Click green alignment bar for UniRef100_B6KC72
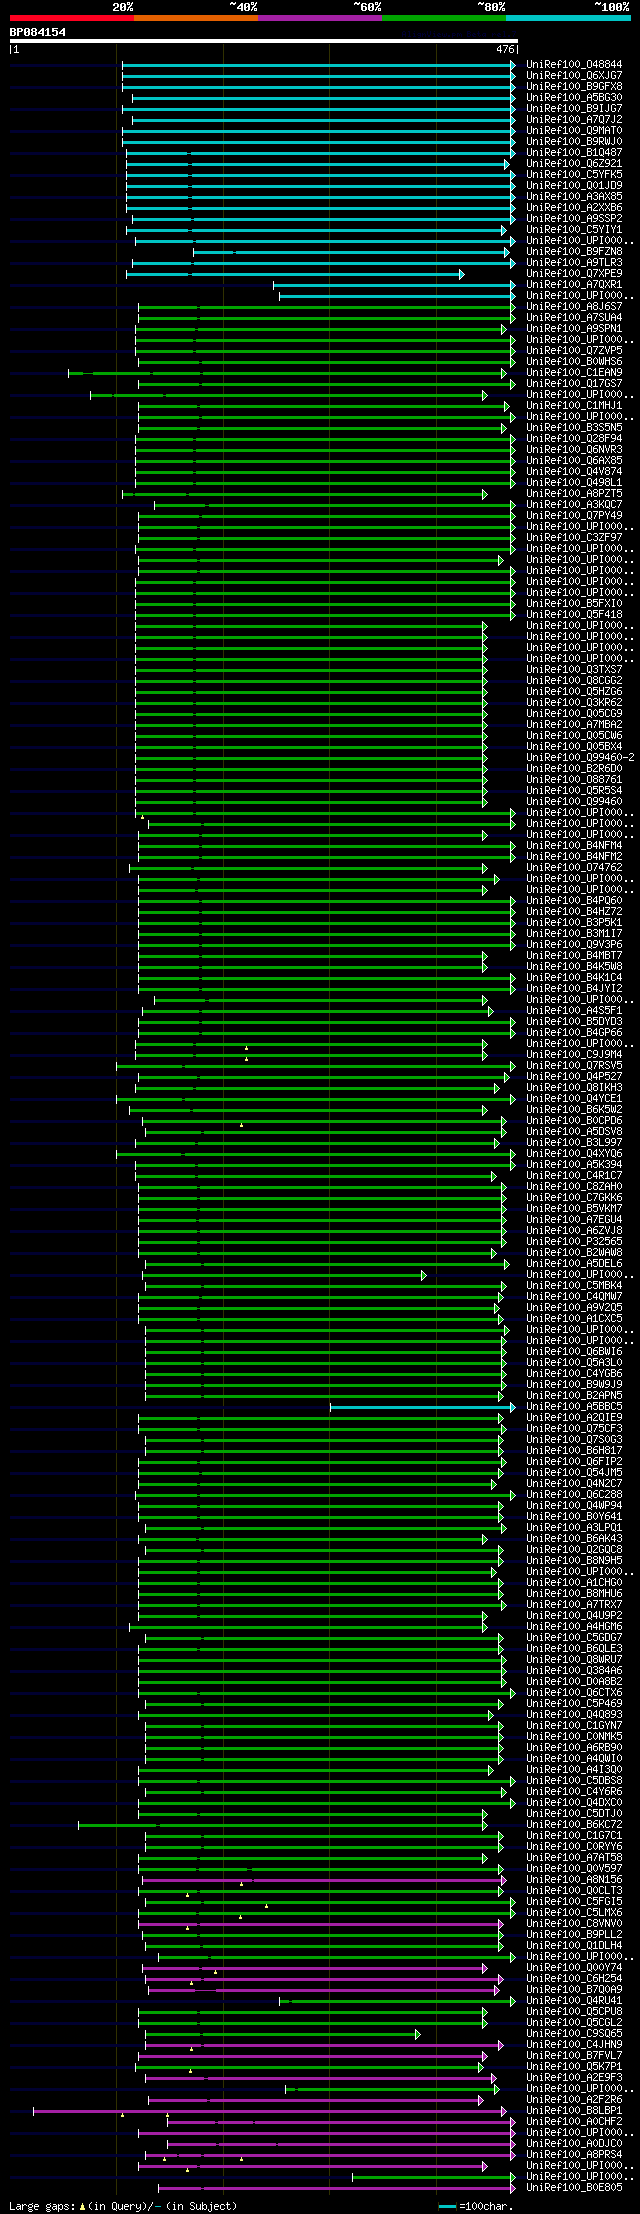 (282, 1825)
